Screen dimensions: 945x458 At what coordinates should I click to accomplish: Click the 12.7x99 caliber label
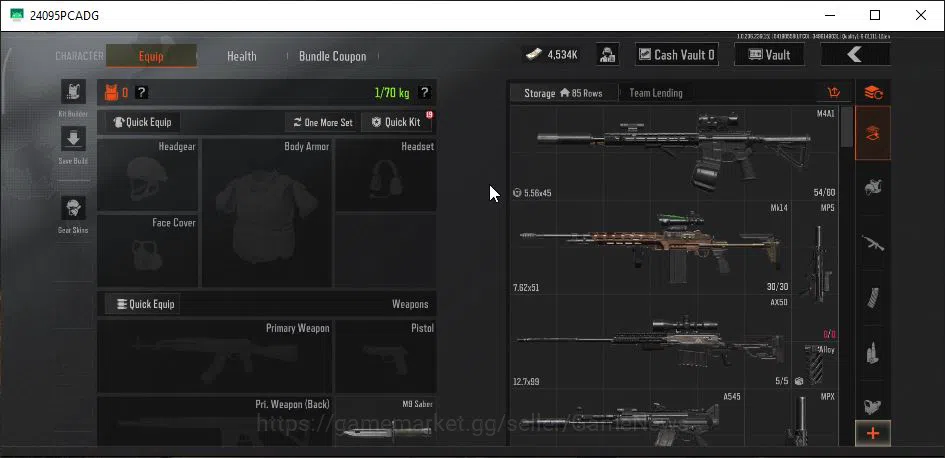click(526, 381)
